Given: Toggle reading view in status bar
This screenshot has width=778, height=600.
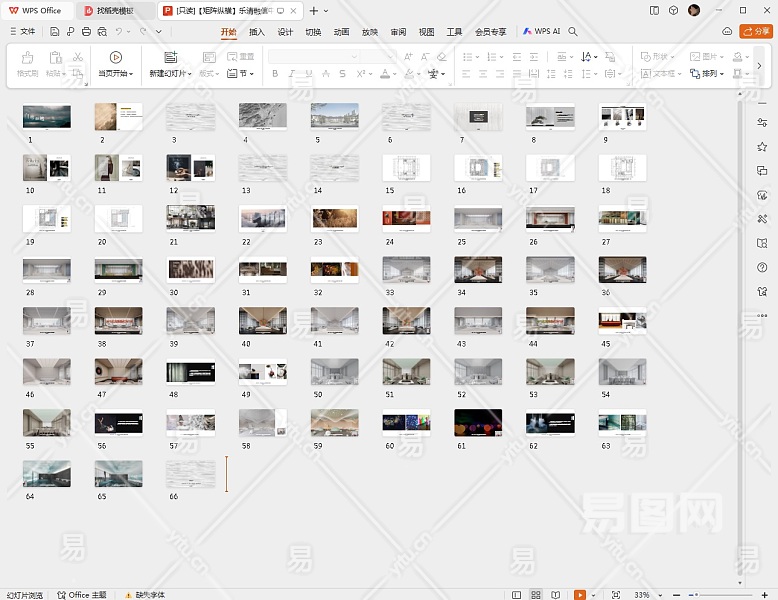Looking at the screenshot, I should (555, 594).
